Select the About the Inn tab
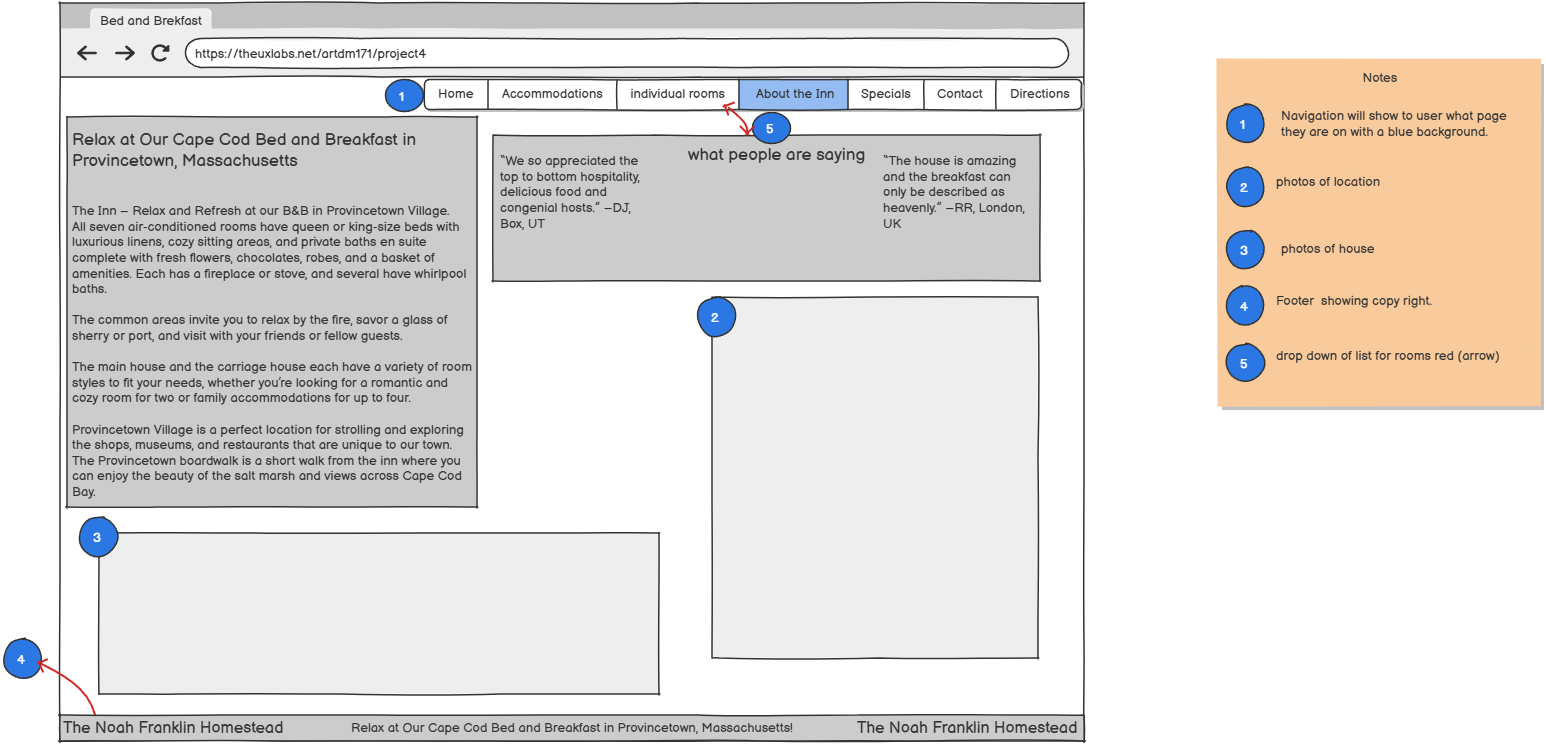The image size is (1546, 744). point(794,94)
